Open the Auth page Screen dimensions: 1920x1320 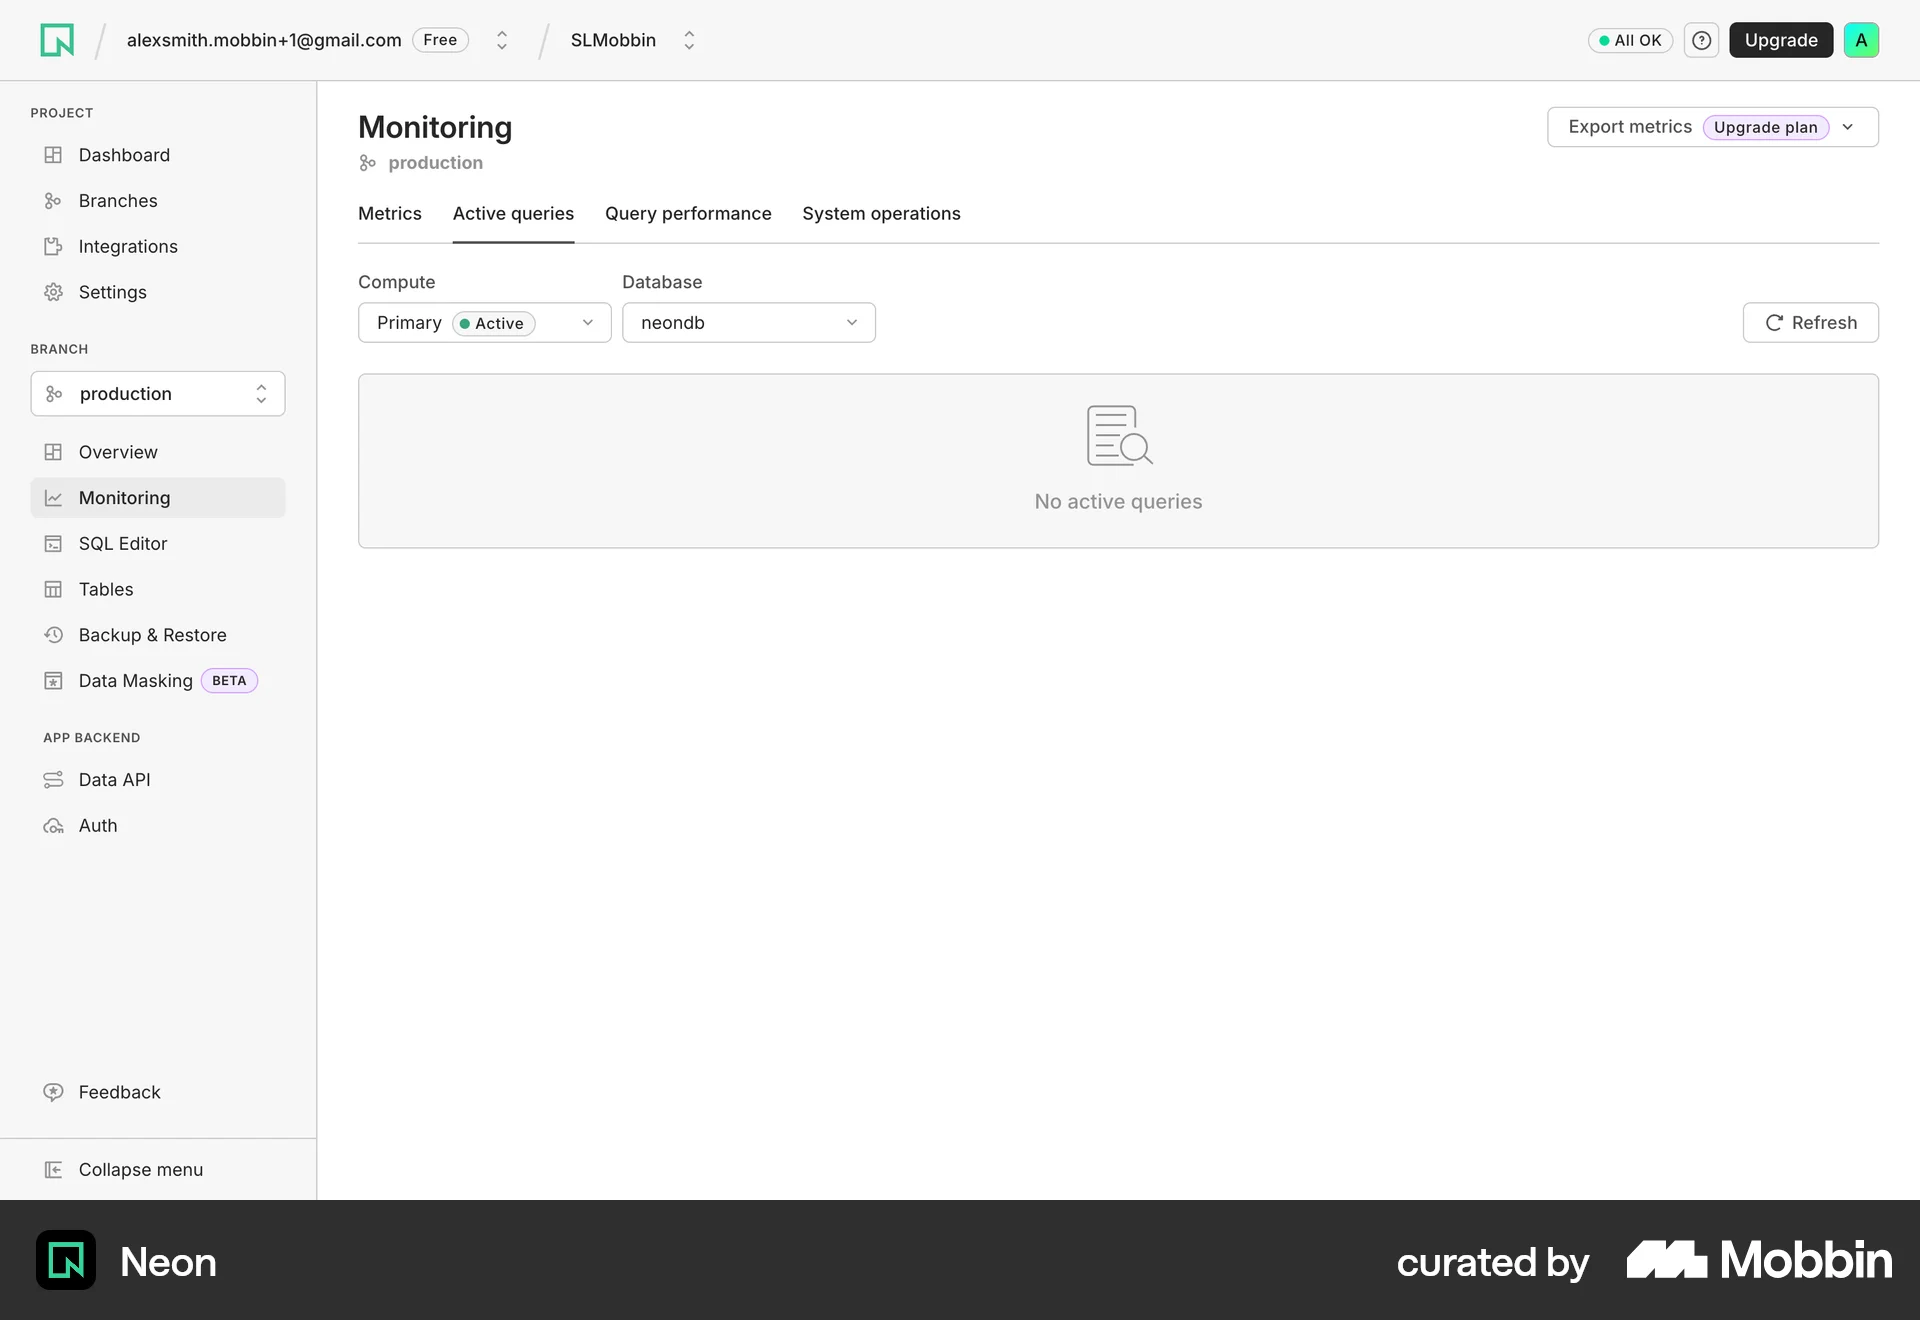click(x=158, y=826)
